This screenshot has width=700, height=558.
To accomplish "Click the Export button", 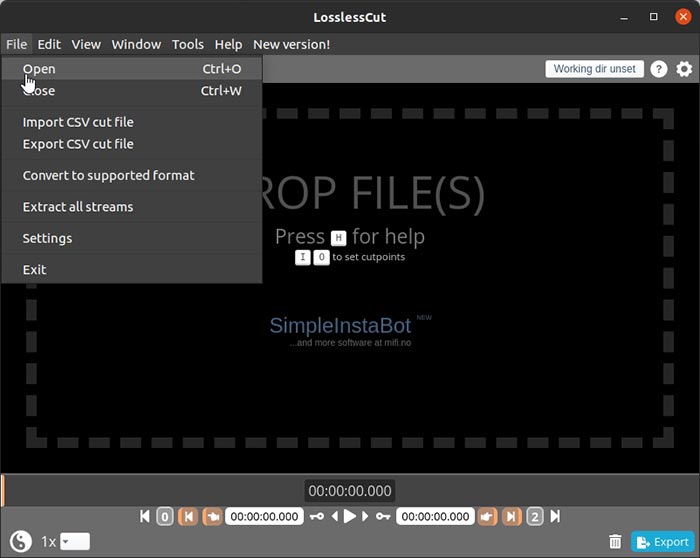I will coord(662,541).
